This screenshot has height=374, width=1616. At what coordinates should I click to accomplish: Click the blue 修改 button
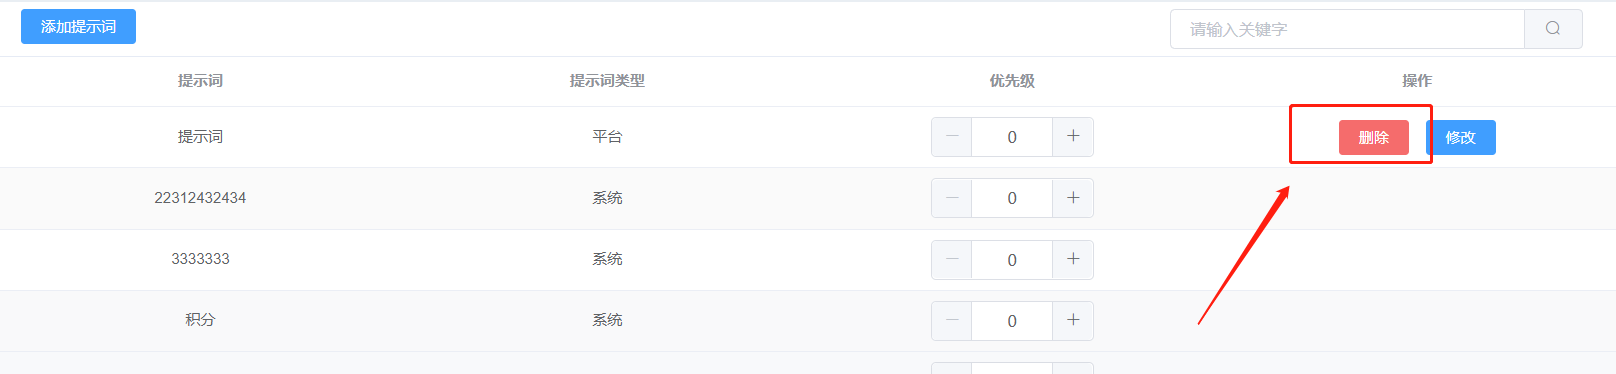click(1461, 138)
